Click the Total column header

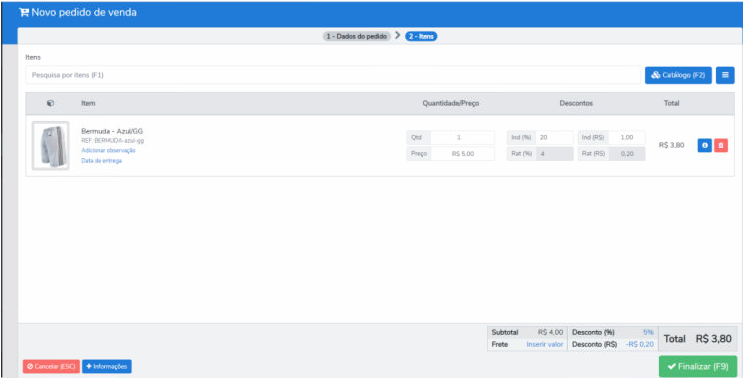pyautogui.click(x=671, y=103)
